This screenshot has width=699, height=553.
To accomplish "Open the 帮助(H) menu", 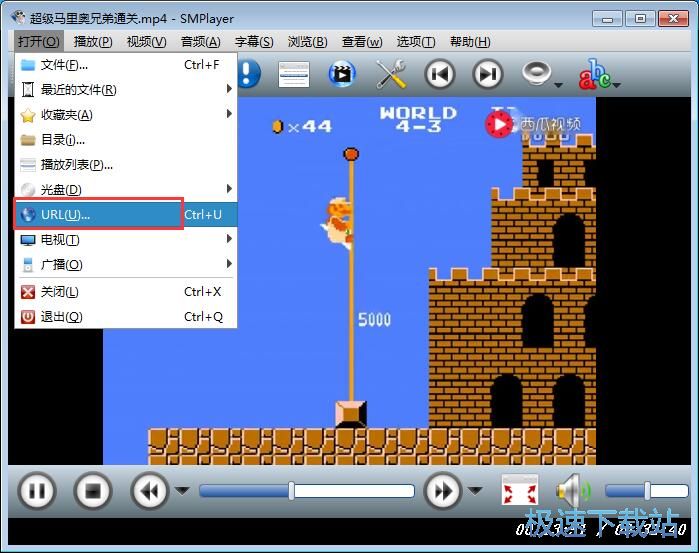I will click(x=470, y=41).
